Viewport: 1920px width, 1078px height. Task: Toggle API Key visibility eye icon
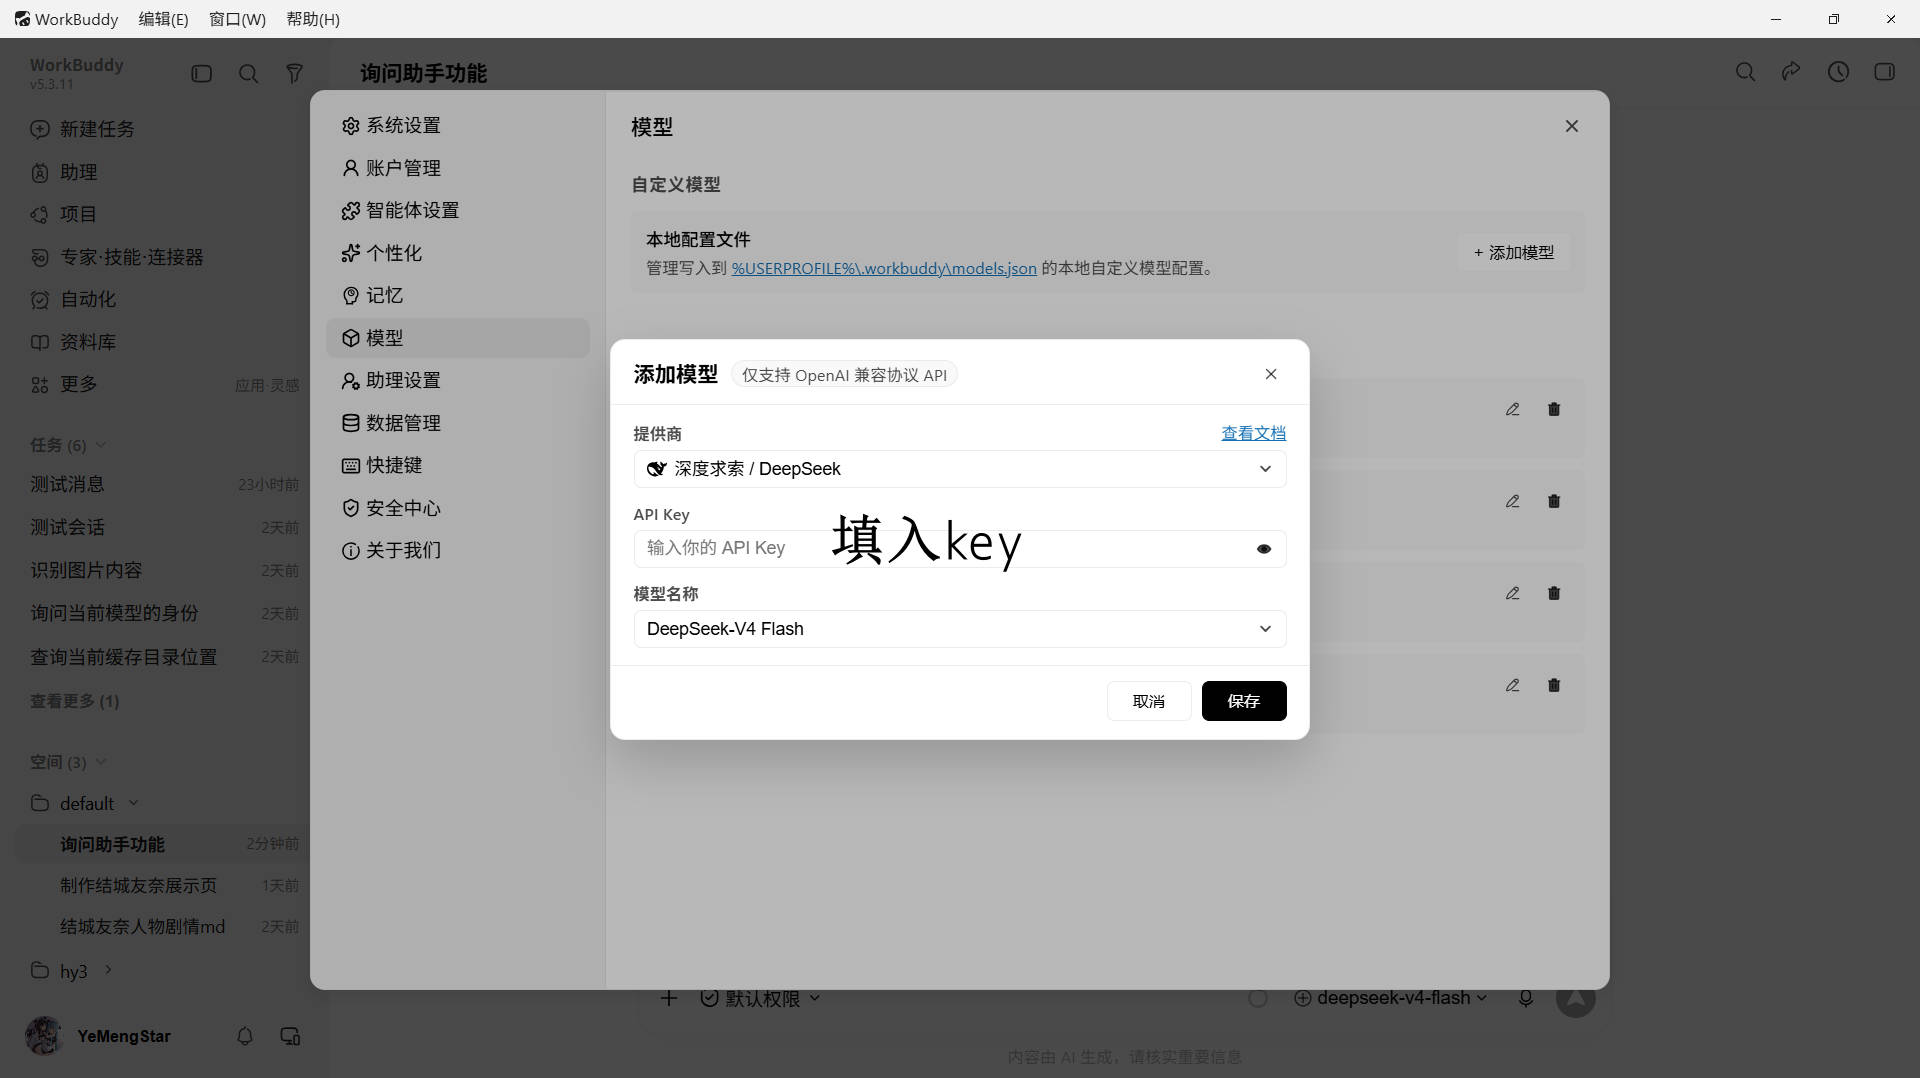(x=1264, y=549)
